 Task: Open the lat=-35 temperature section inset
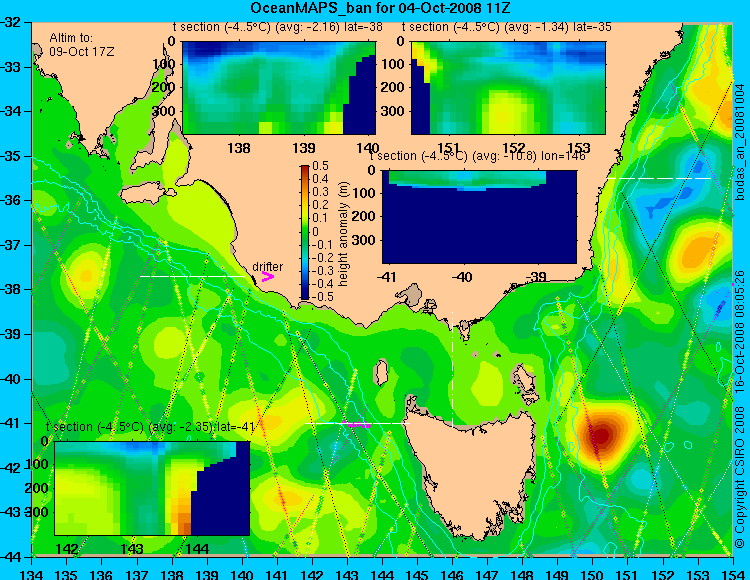pyautogui.click(x=508, y=88)
